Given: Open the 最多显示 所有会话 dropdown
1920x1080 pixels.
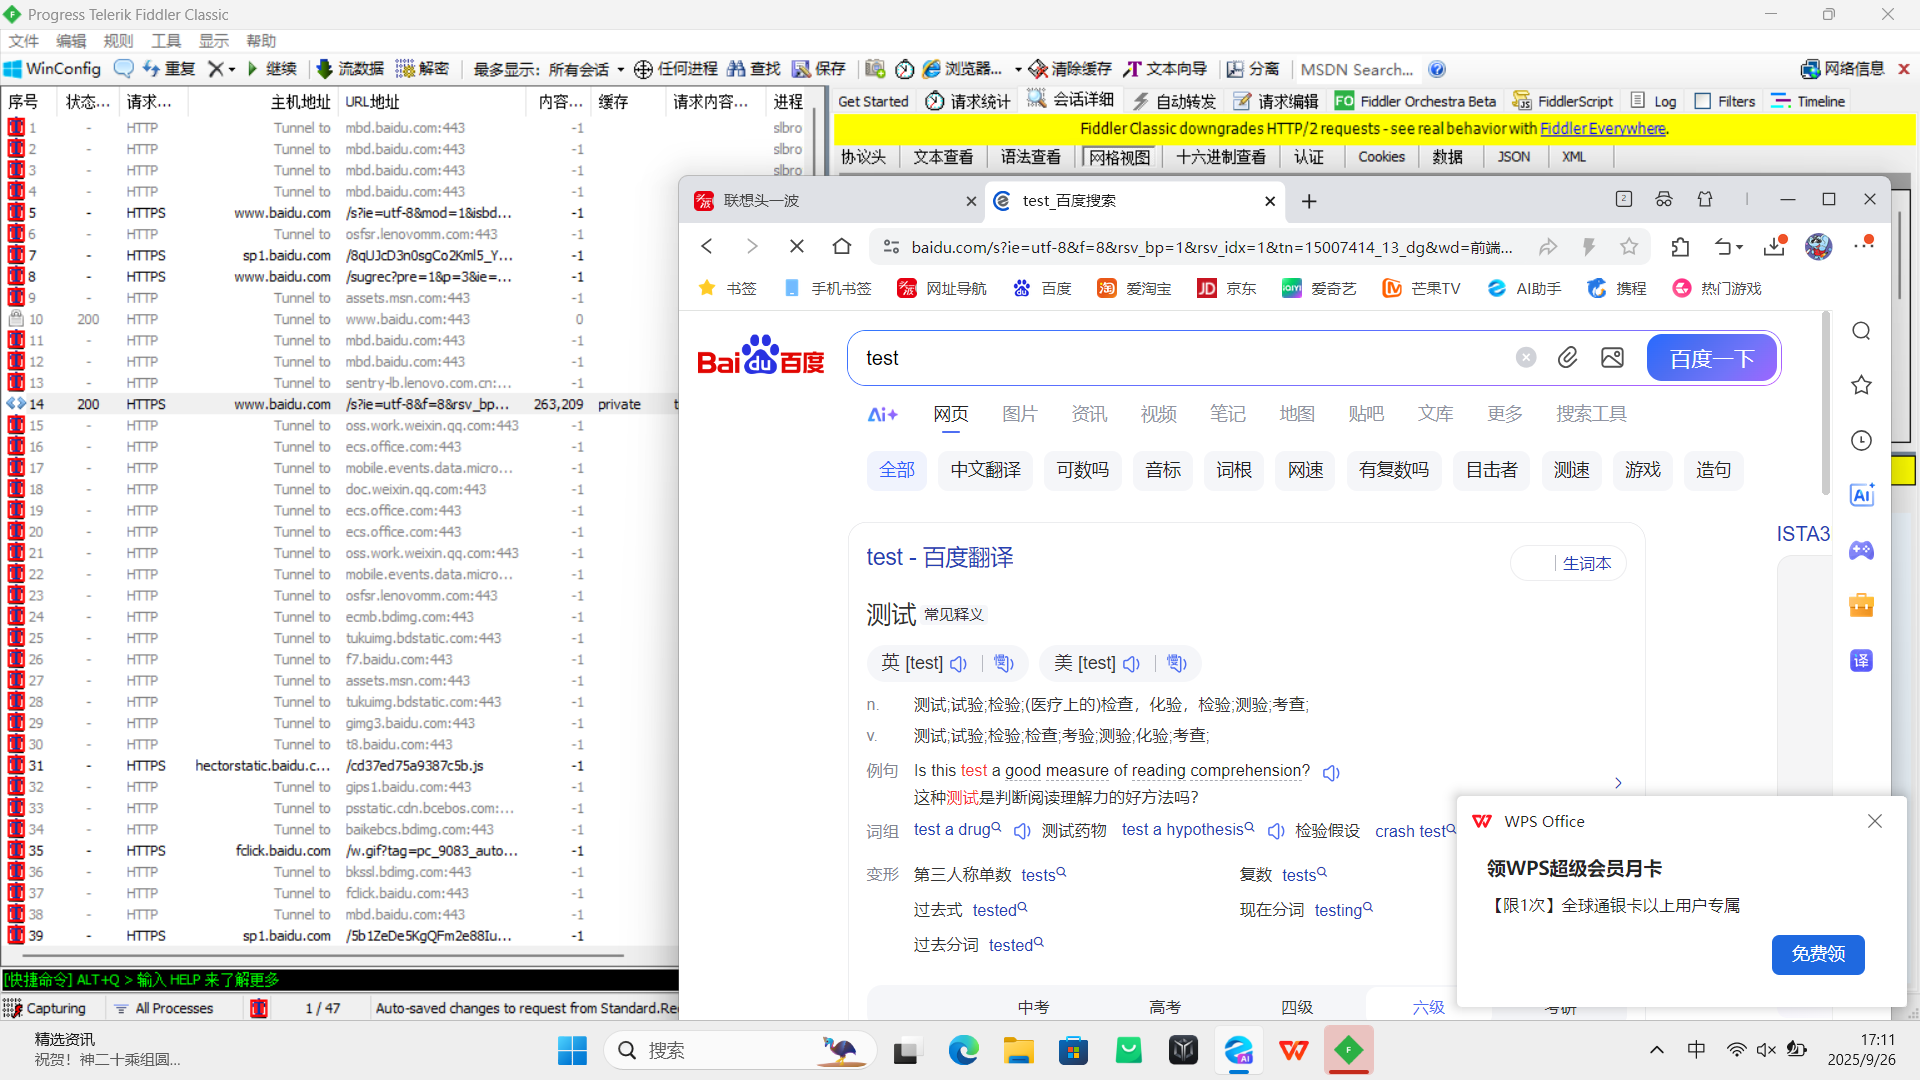Looking at the screenshot, I should pyautogui.click(x=618, y=69).
